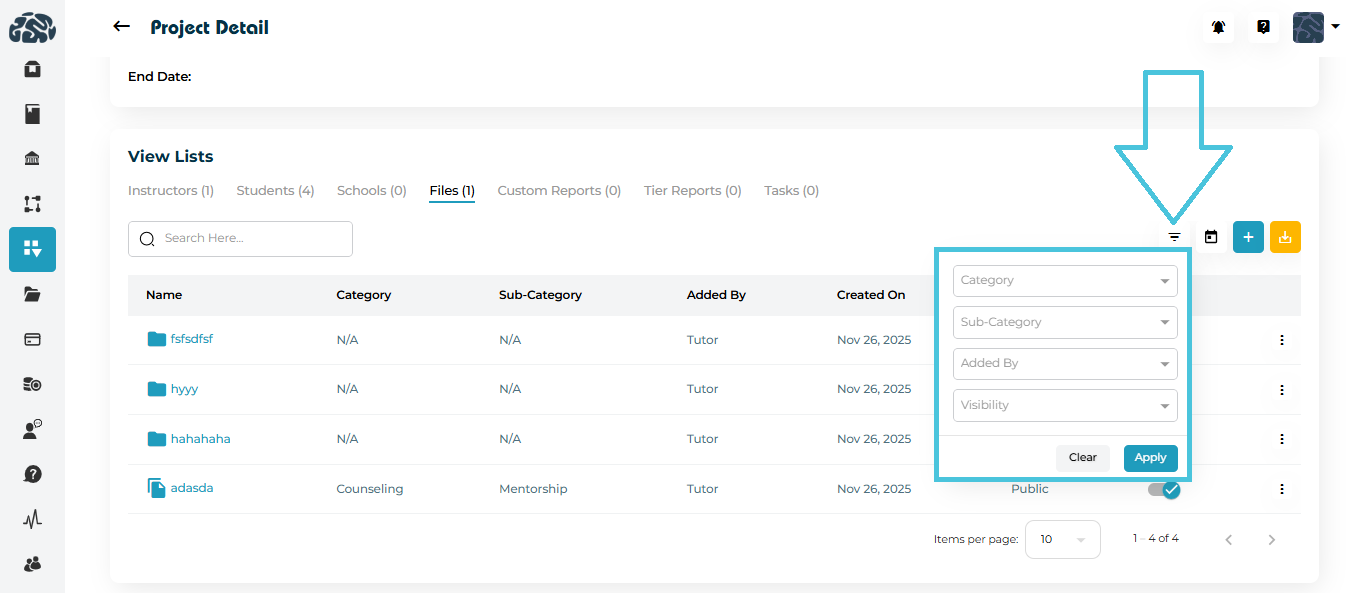1359x593 pixels.
Task: Click the Clear filter button
Action: pyautogui.click(x=1082, y=458)
